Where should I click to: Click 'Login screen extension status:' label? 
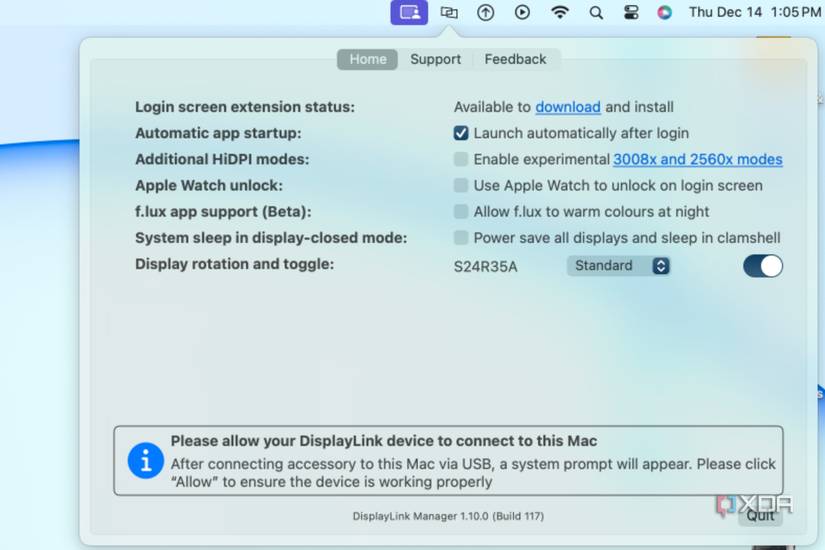pyautogui.click(x=245, y=107)
